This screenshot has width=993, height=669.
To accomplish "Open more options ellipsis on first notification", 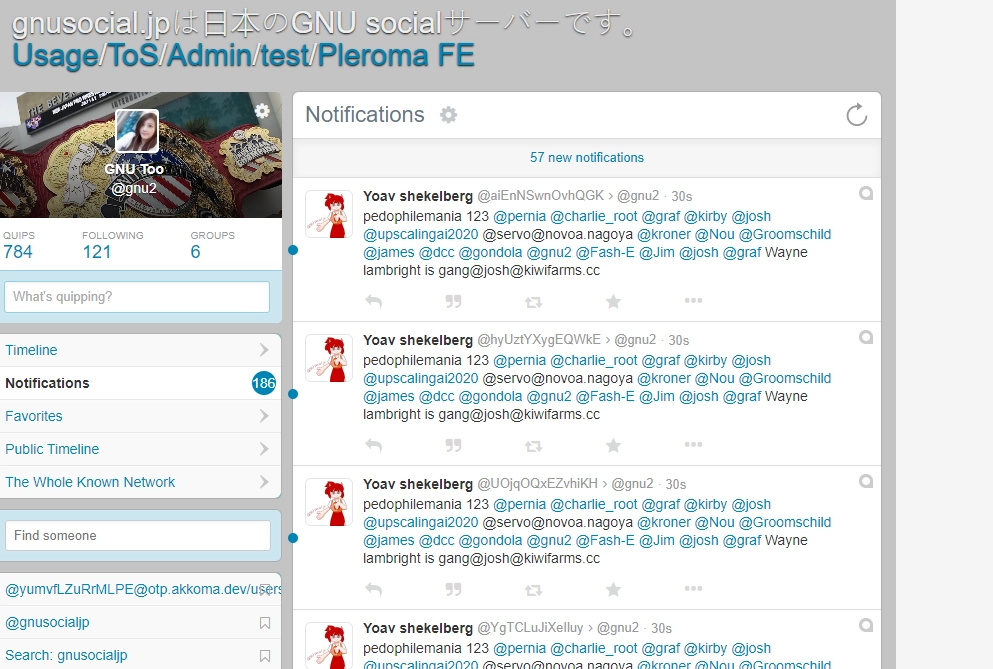I will tap(693, 301).
